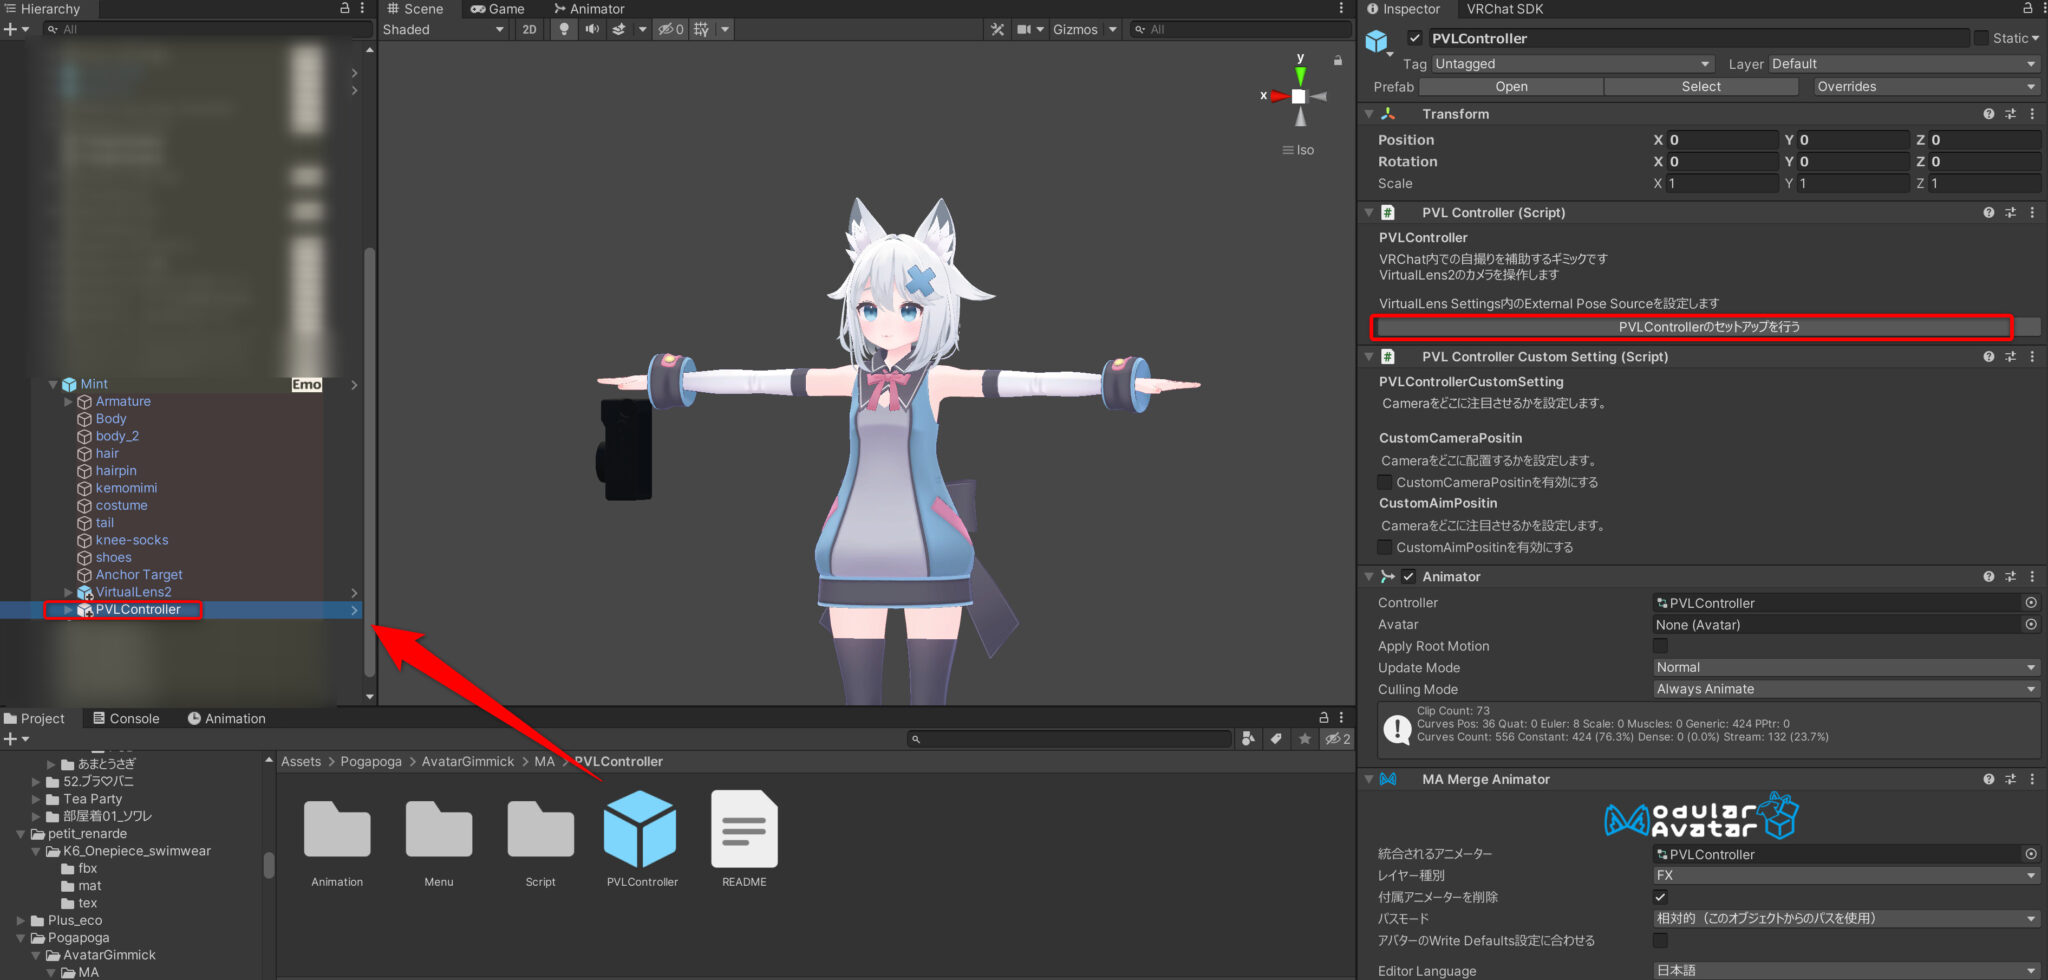
Task: Open the Update Mode dropdown
Action: click(x=1845, y=667)
